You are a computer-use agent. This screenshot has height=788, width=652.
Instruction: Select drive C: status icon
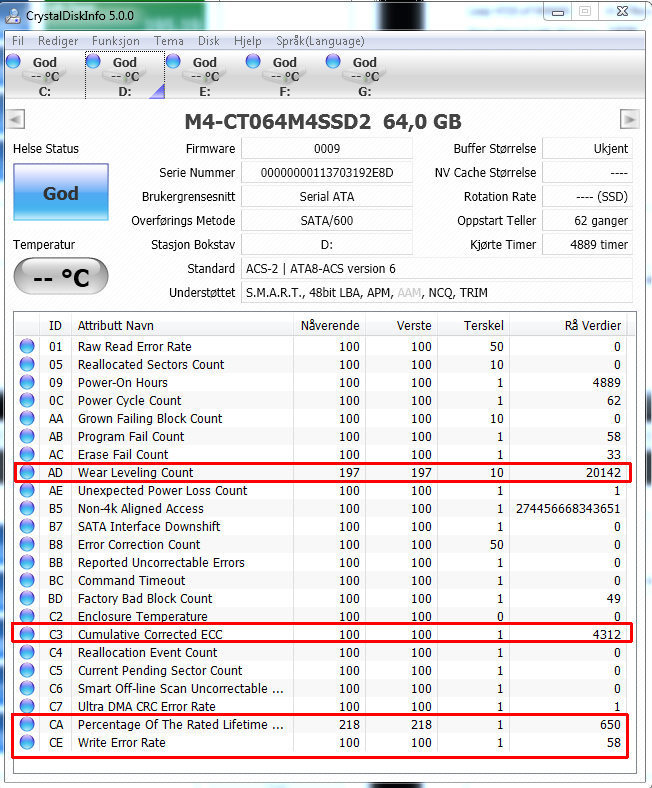(x=14, y=61)
